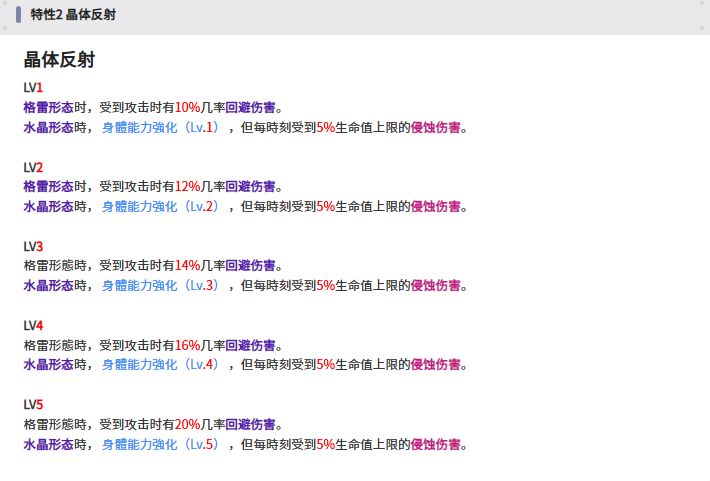Viewport: 710px width, 481px height.
Task: Click the 5% value in the Lv.1 line
Action: 326,127
